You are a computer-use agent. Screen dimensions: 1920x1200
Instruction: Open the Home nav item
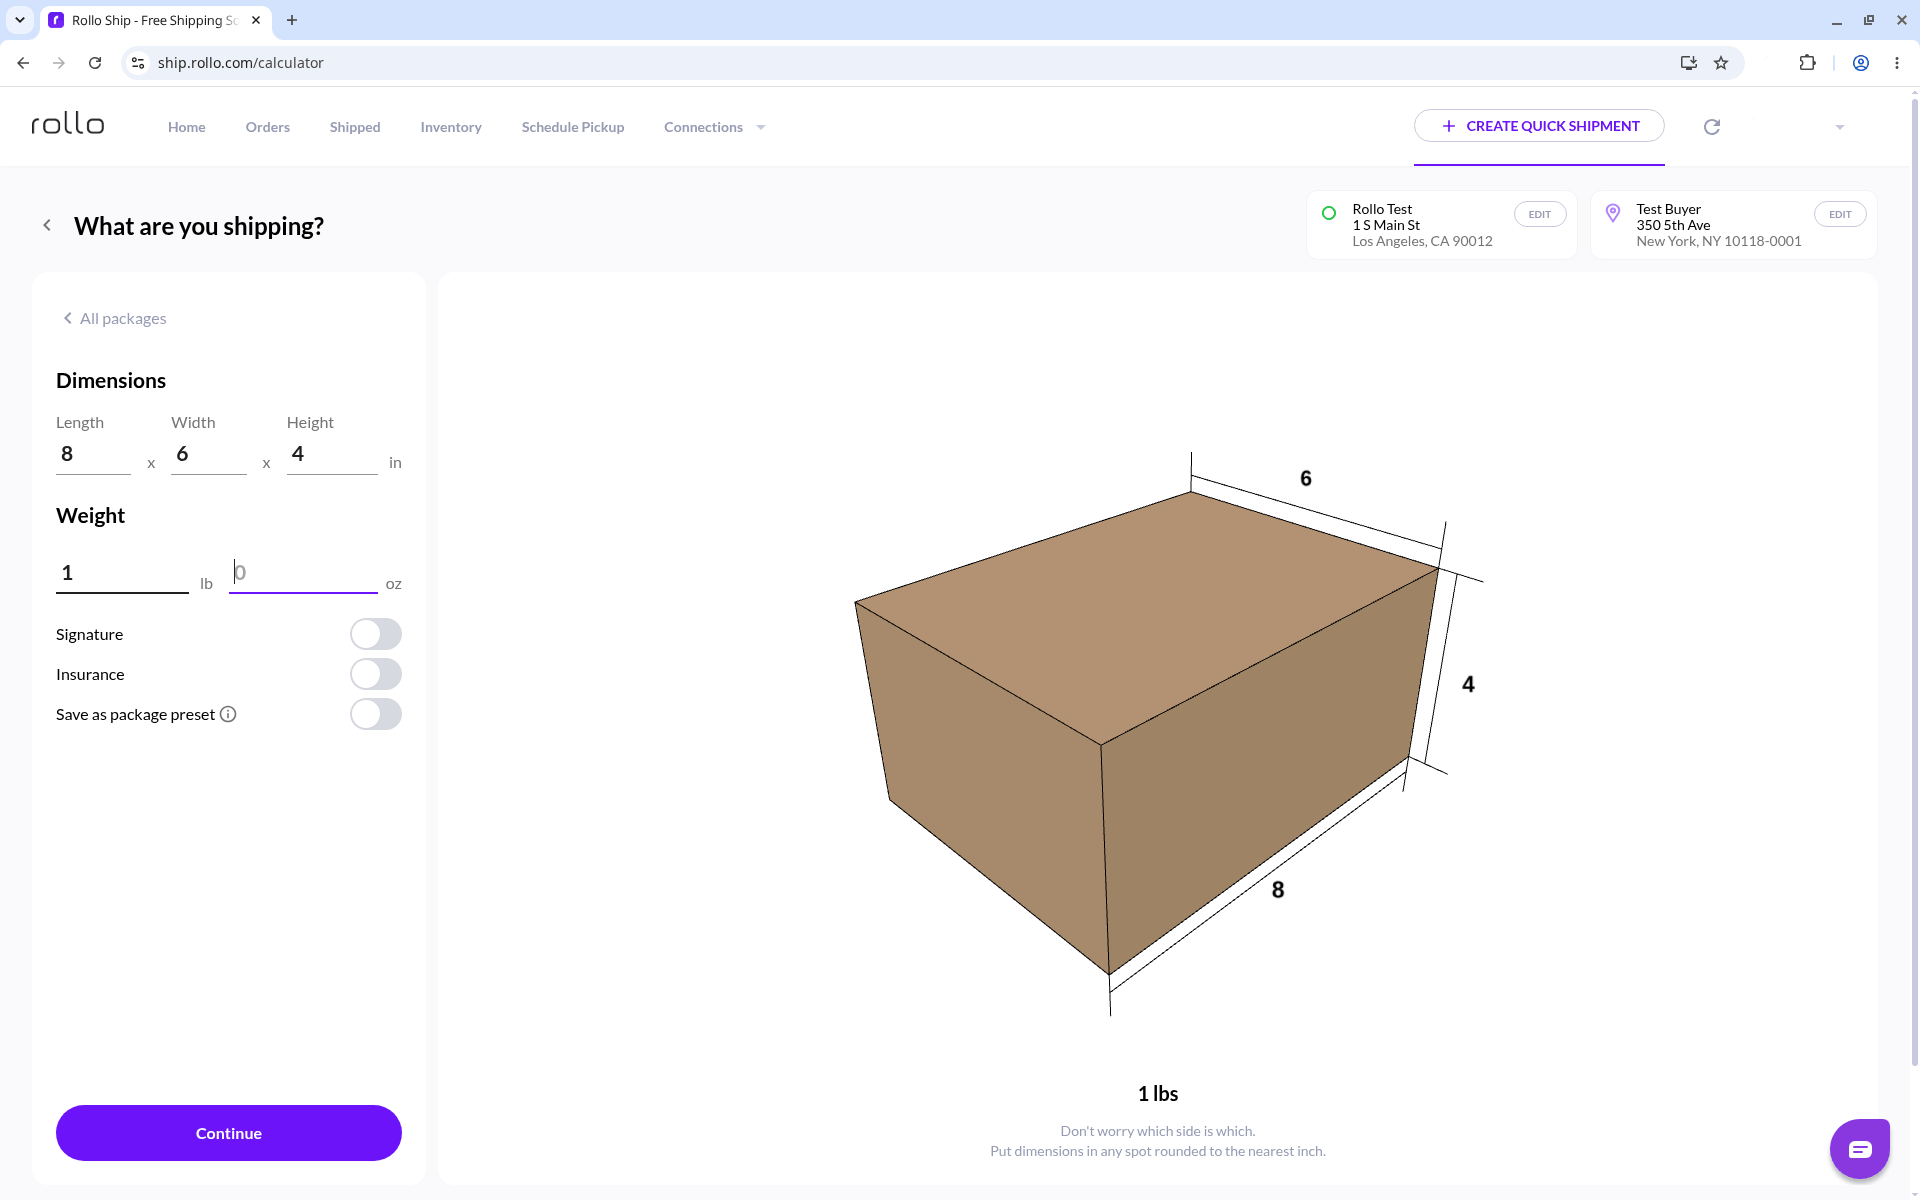point(187,127)
